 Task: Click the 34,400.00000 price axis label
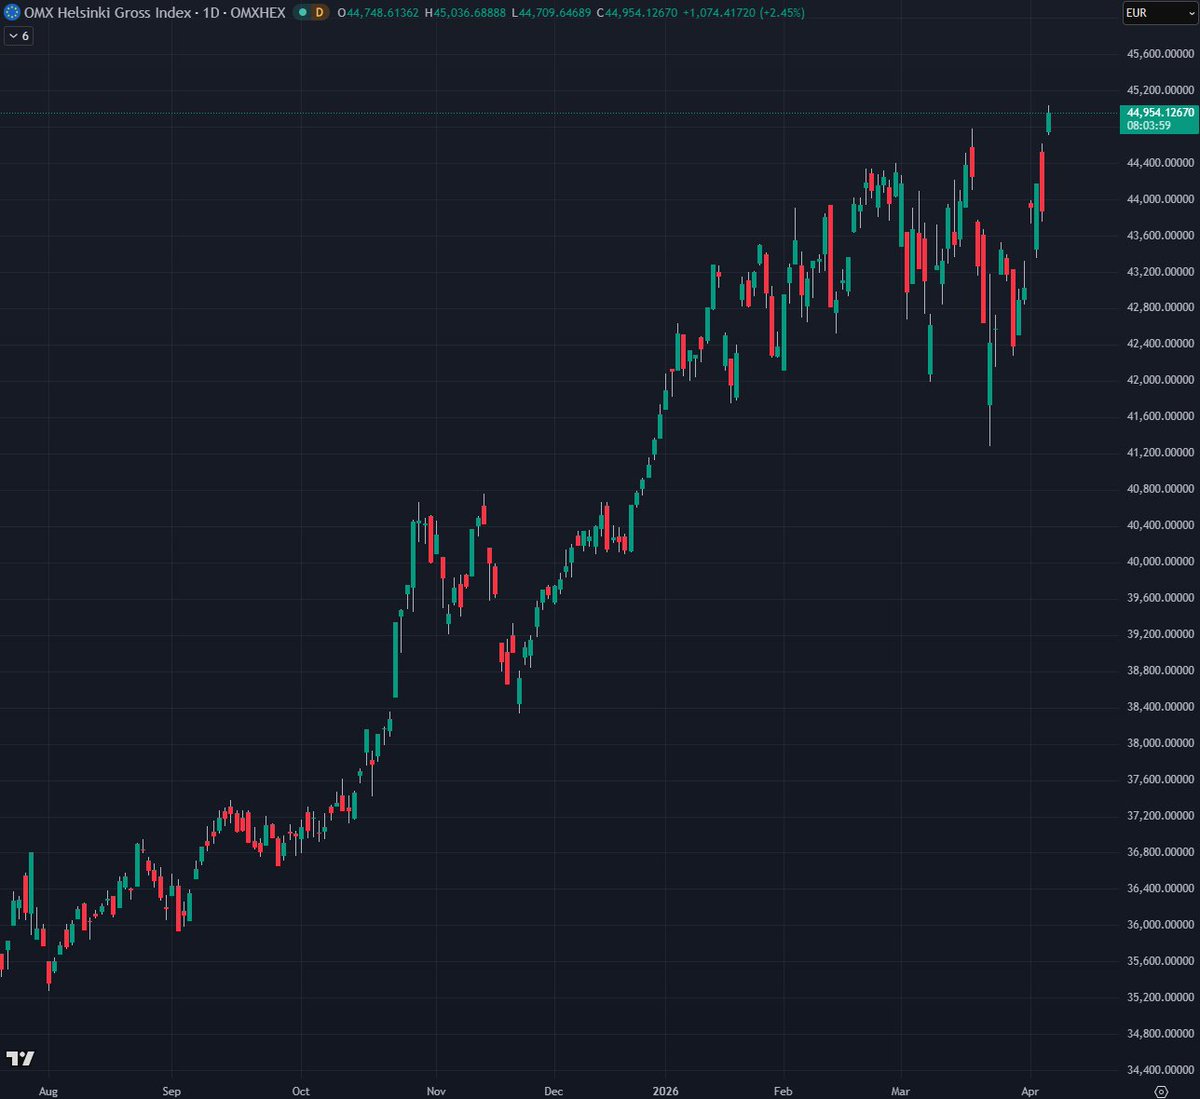[1160, 1070]
